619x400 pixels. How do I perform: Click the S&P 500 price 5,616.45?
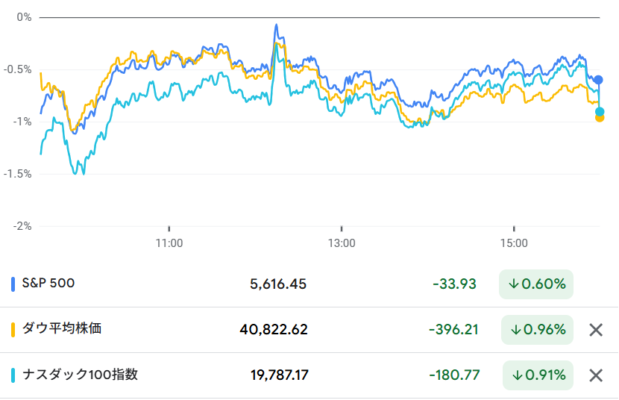278,284
